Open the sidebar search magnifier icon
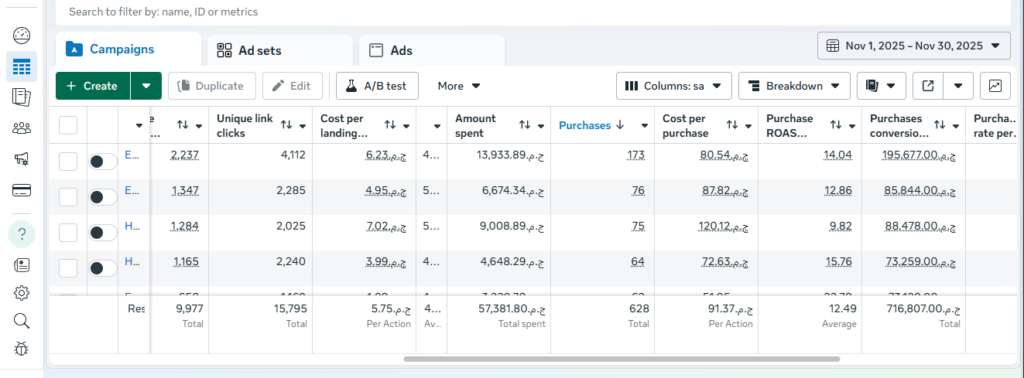This screenshot has width=1024, height=378. (22, 321)
